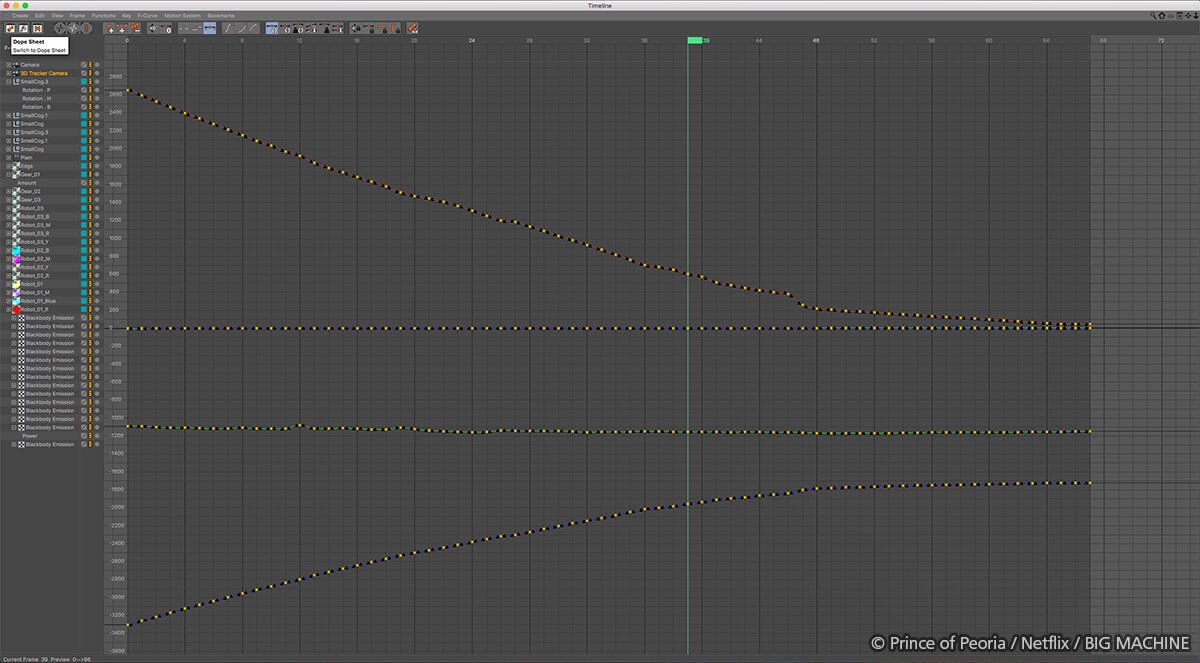Click the rightmost orange icon in the toolbar
The image size is (1200, 663).
[412, 28]
